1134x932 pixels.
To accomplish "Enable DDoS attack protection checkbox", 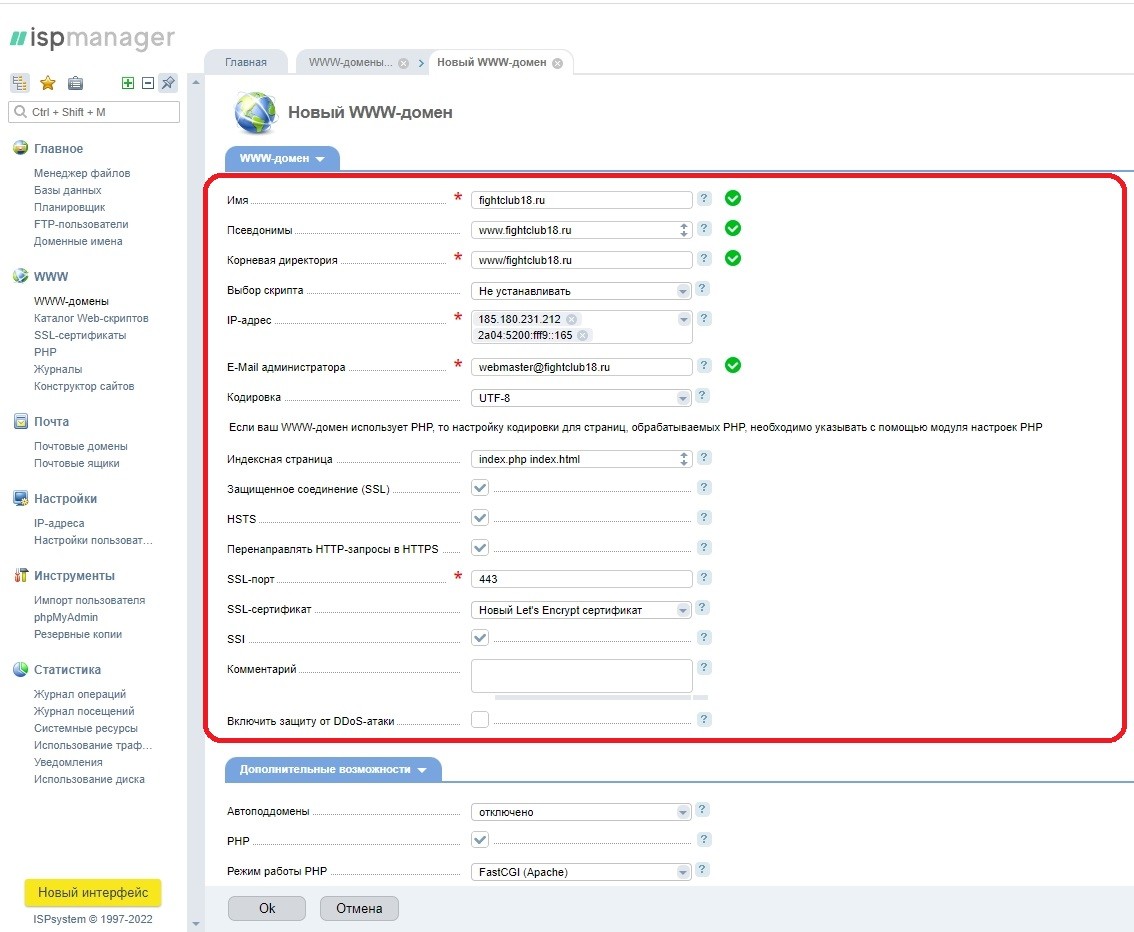I will pyautogui.click(x=480, y=719).
